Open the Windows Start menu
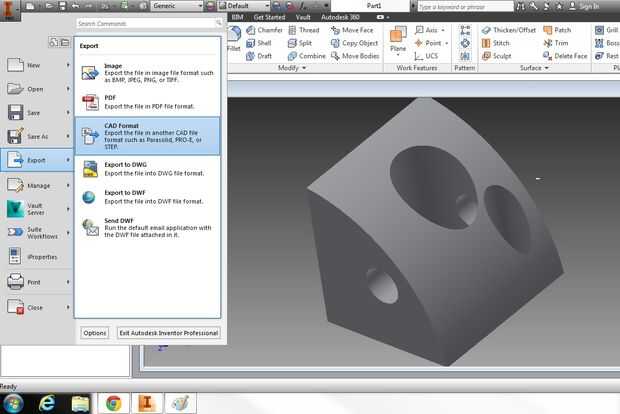The image size is (620, 414). tap(13, 403)
